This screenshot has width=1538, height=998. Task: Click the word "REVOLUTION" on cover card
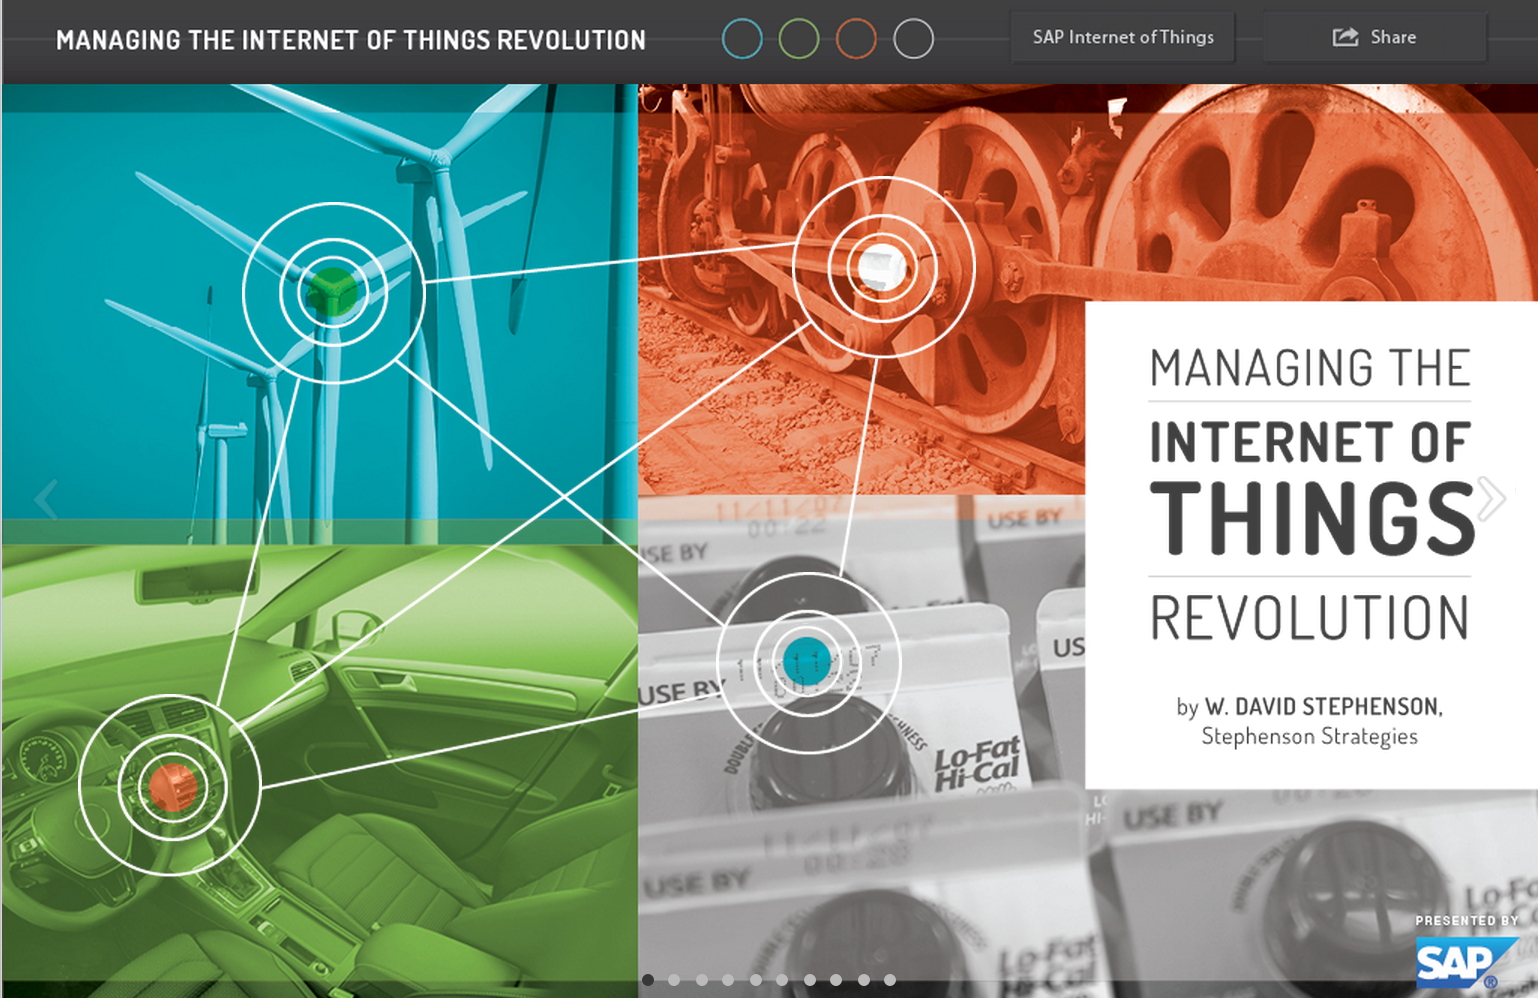point(1310,618)
